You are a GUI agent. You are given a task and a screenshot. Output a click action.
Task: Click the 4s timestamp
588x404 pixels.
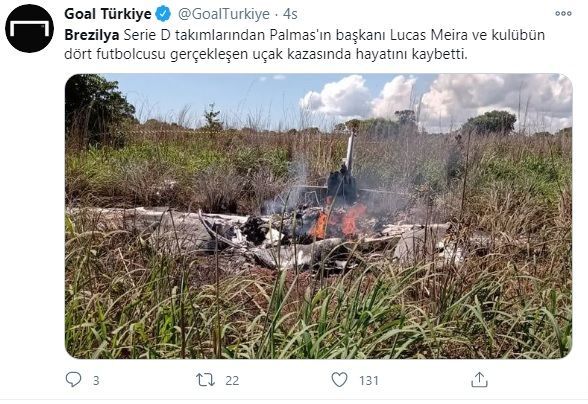click(290, 14)
